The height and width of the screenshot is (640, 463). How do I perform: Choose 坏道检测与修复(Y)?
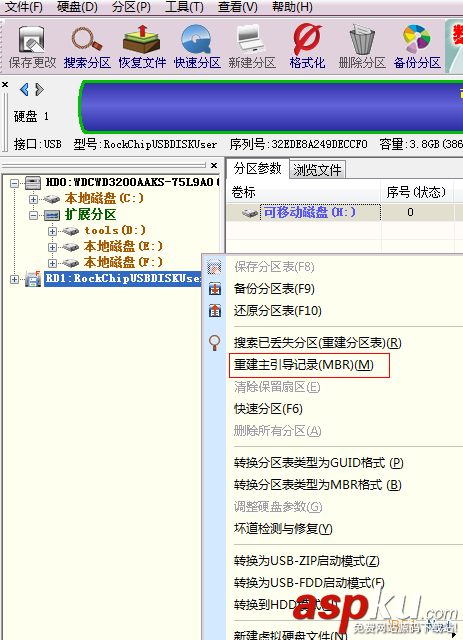click(x=283, y=529)
